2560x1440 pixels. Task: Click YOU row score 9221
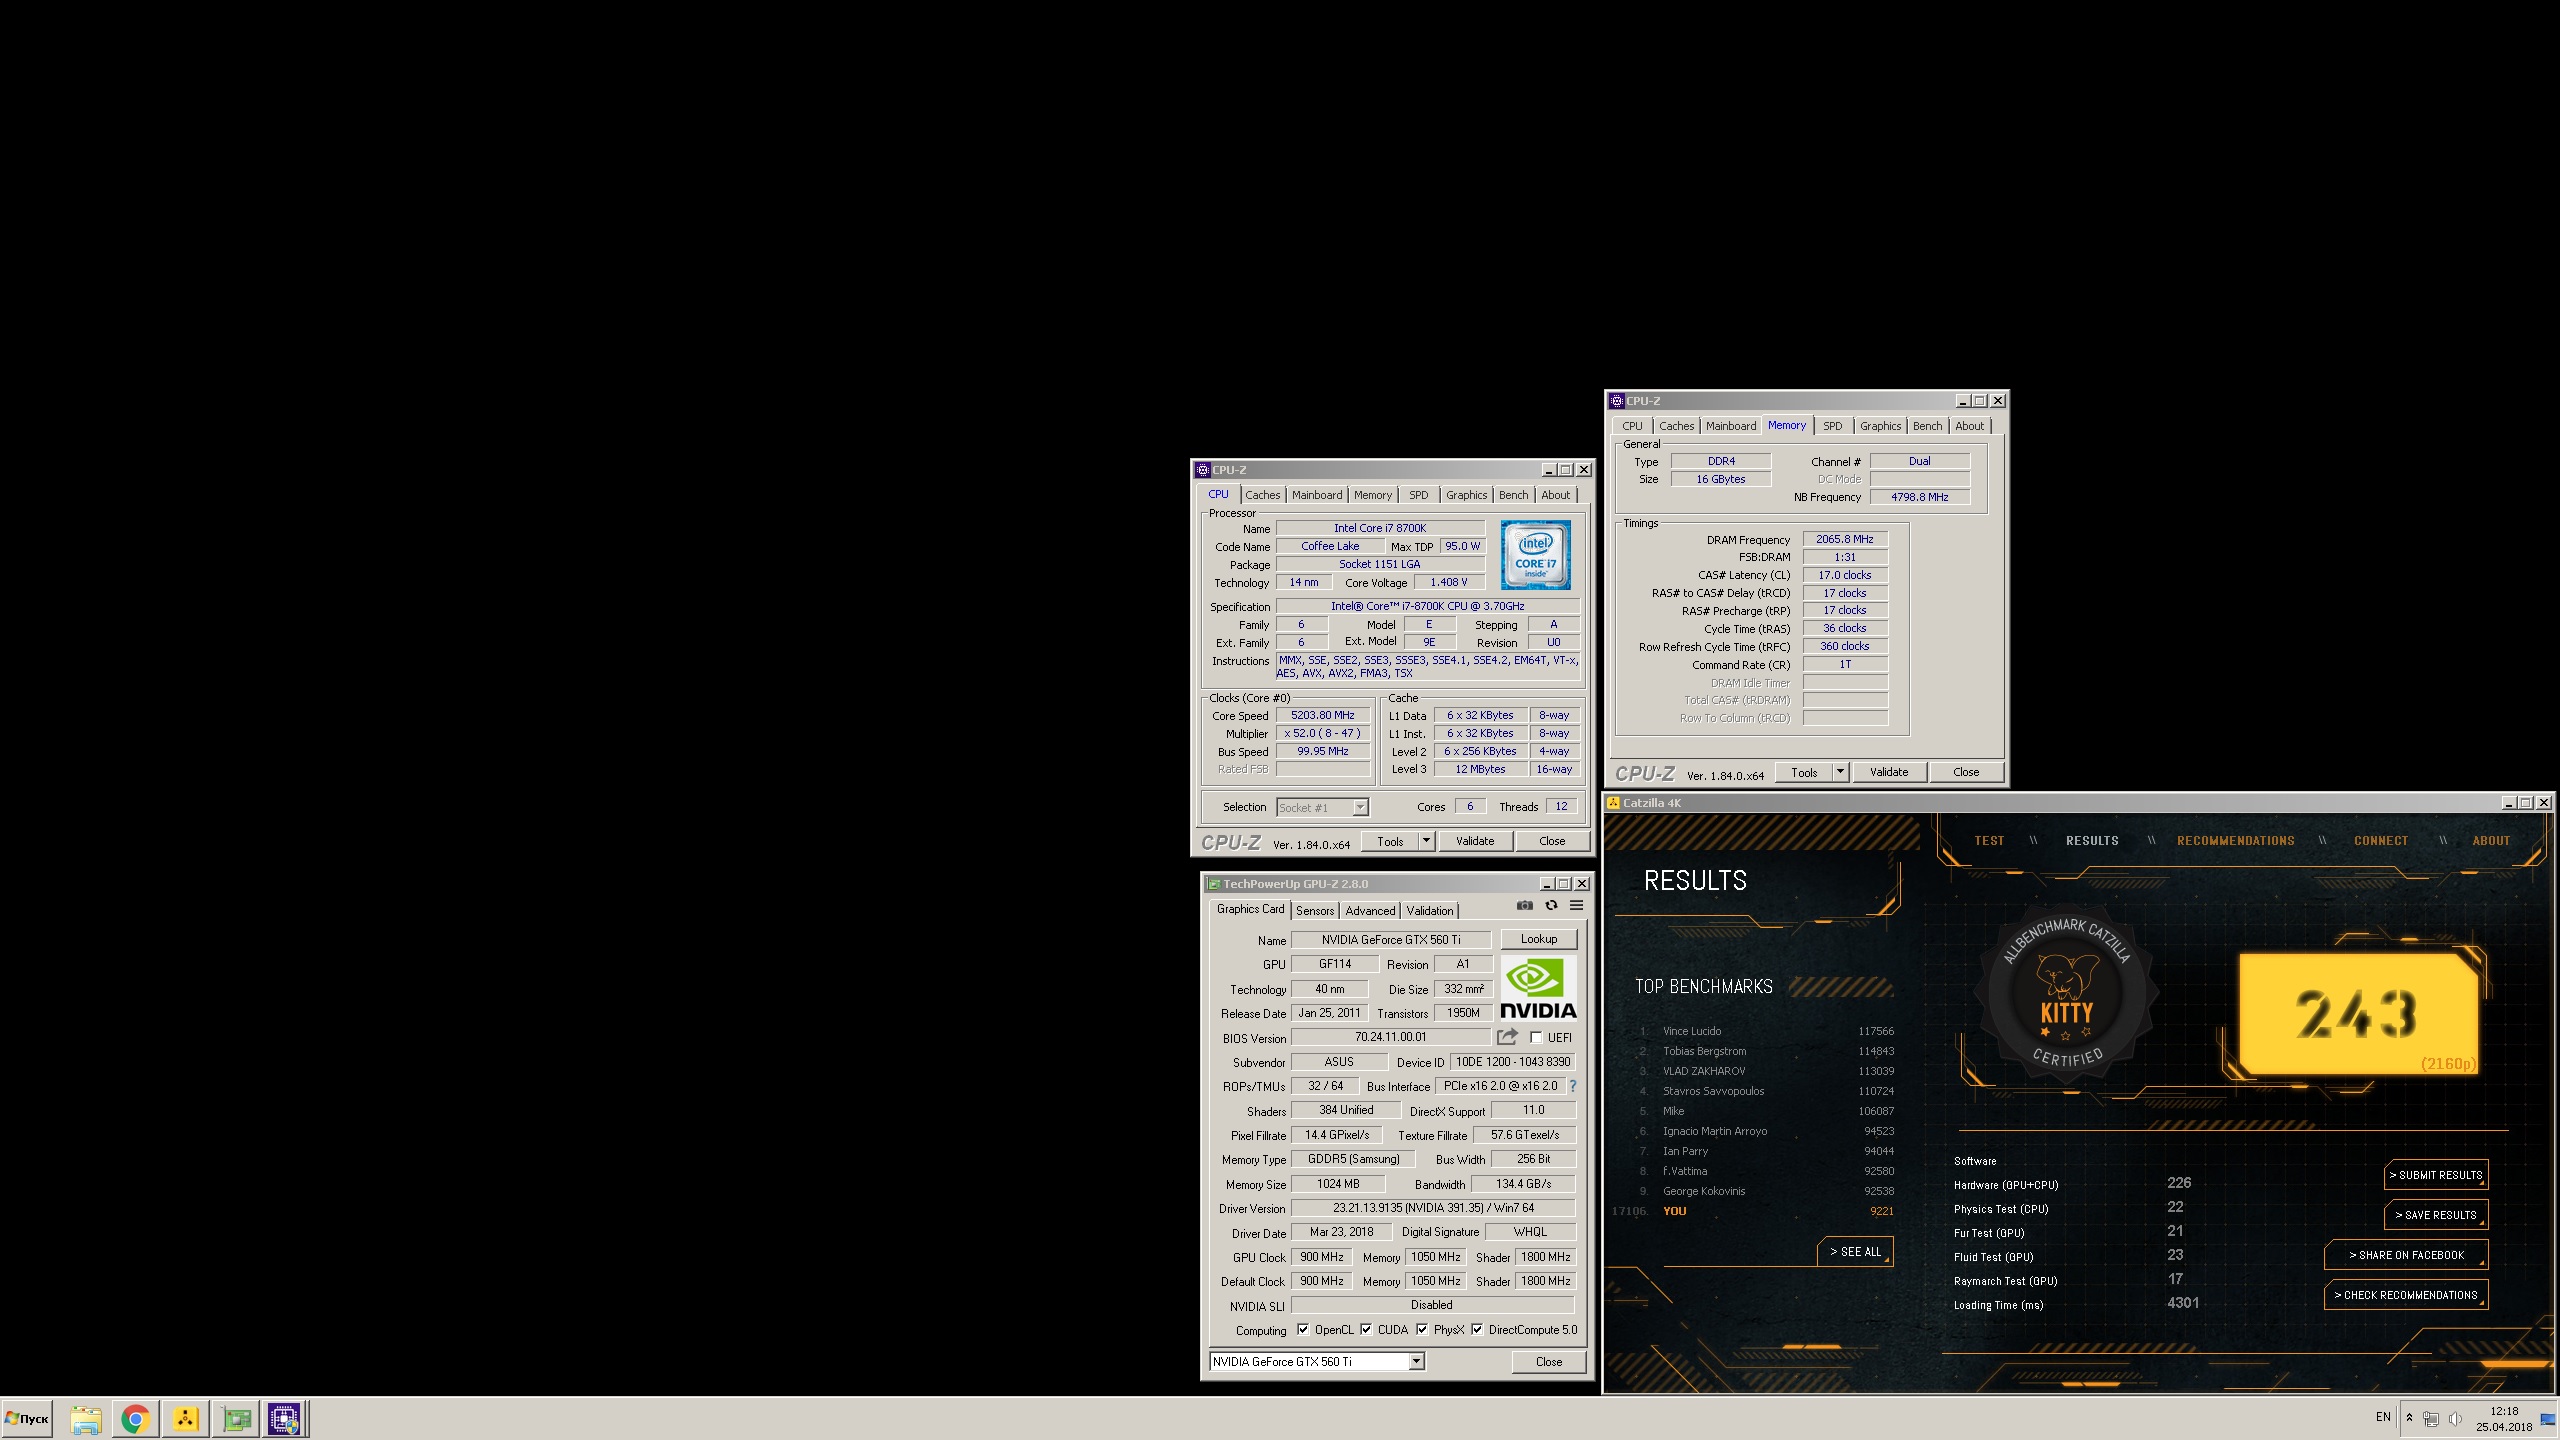[1881, 1211]
